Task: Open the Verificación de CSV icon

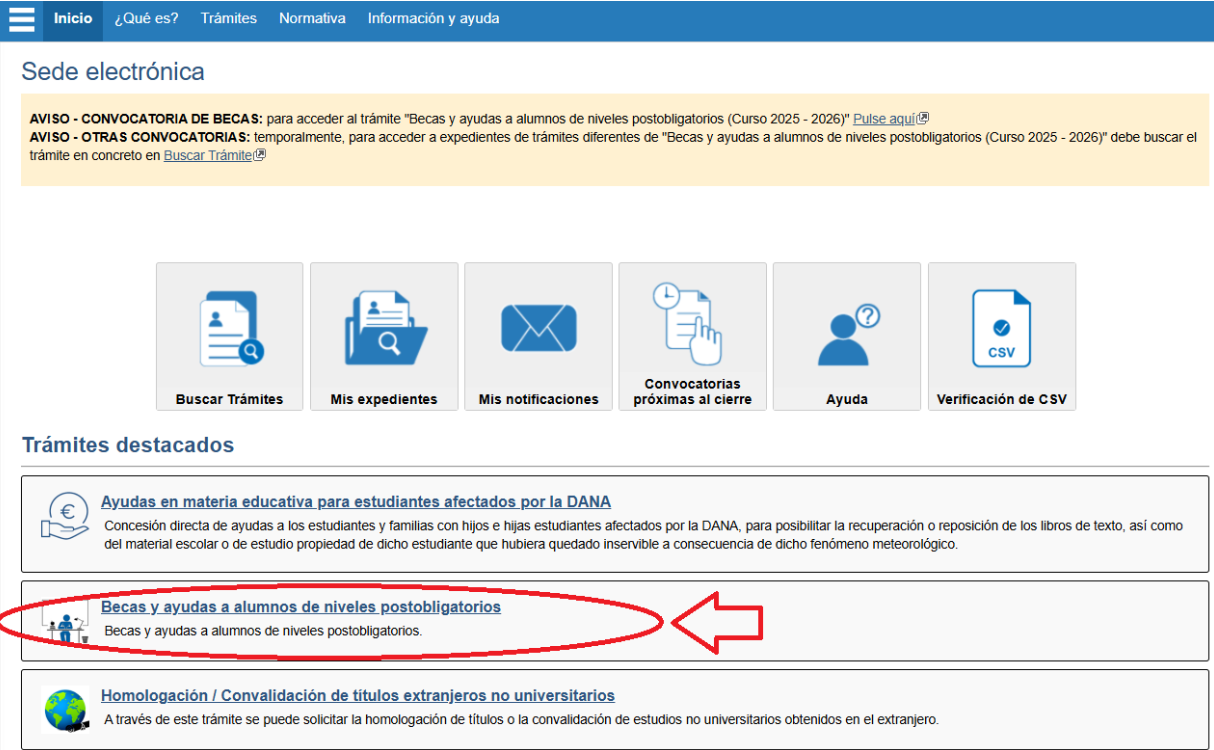Action: point(1001,328)
